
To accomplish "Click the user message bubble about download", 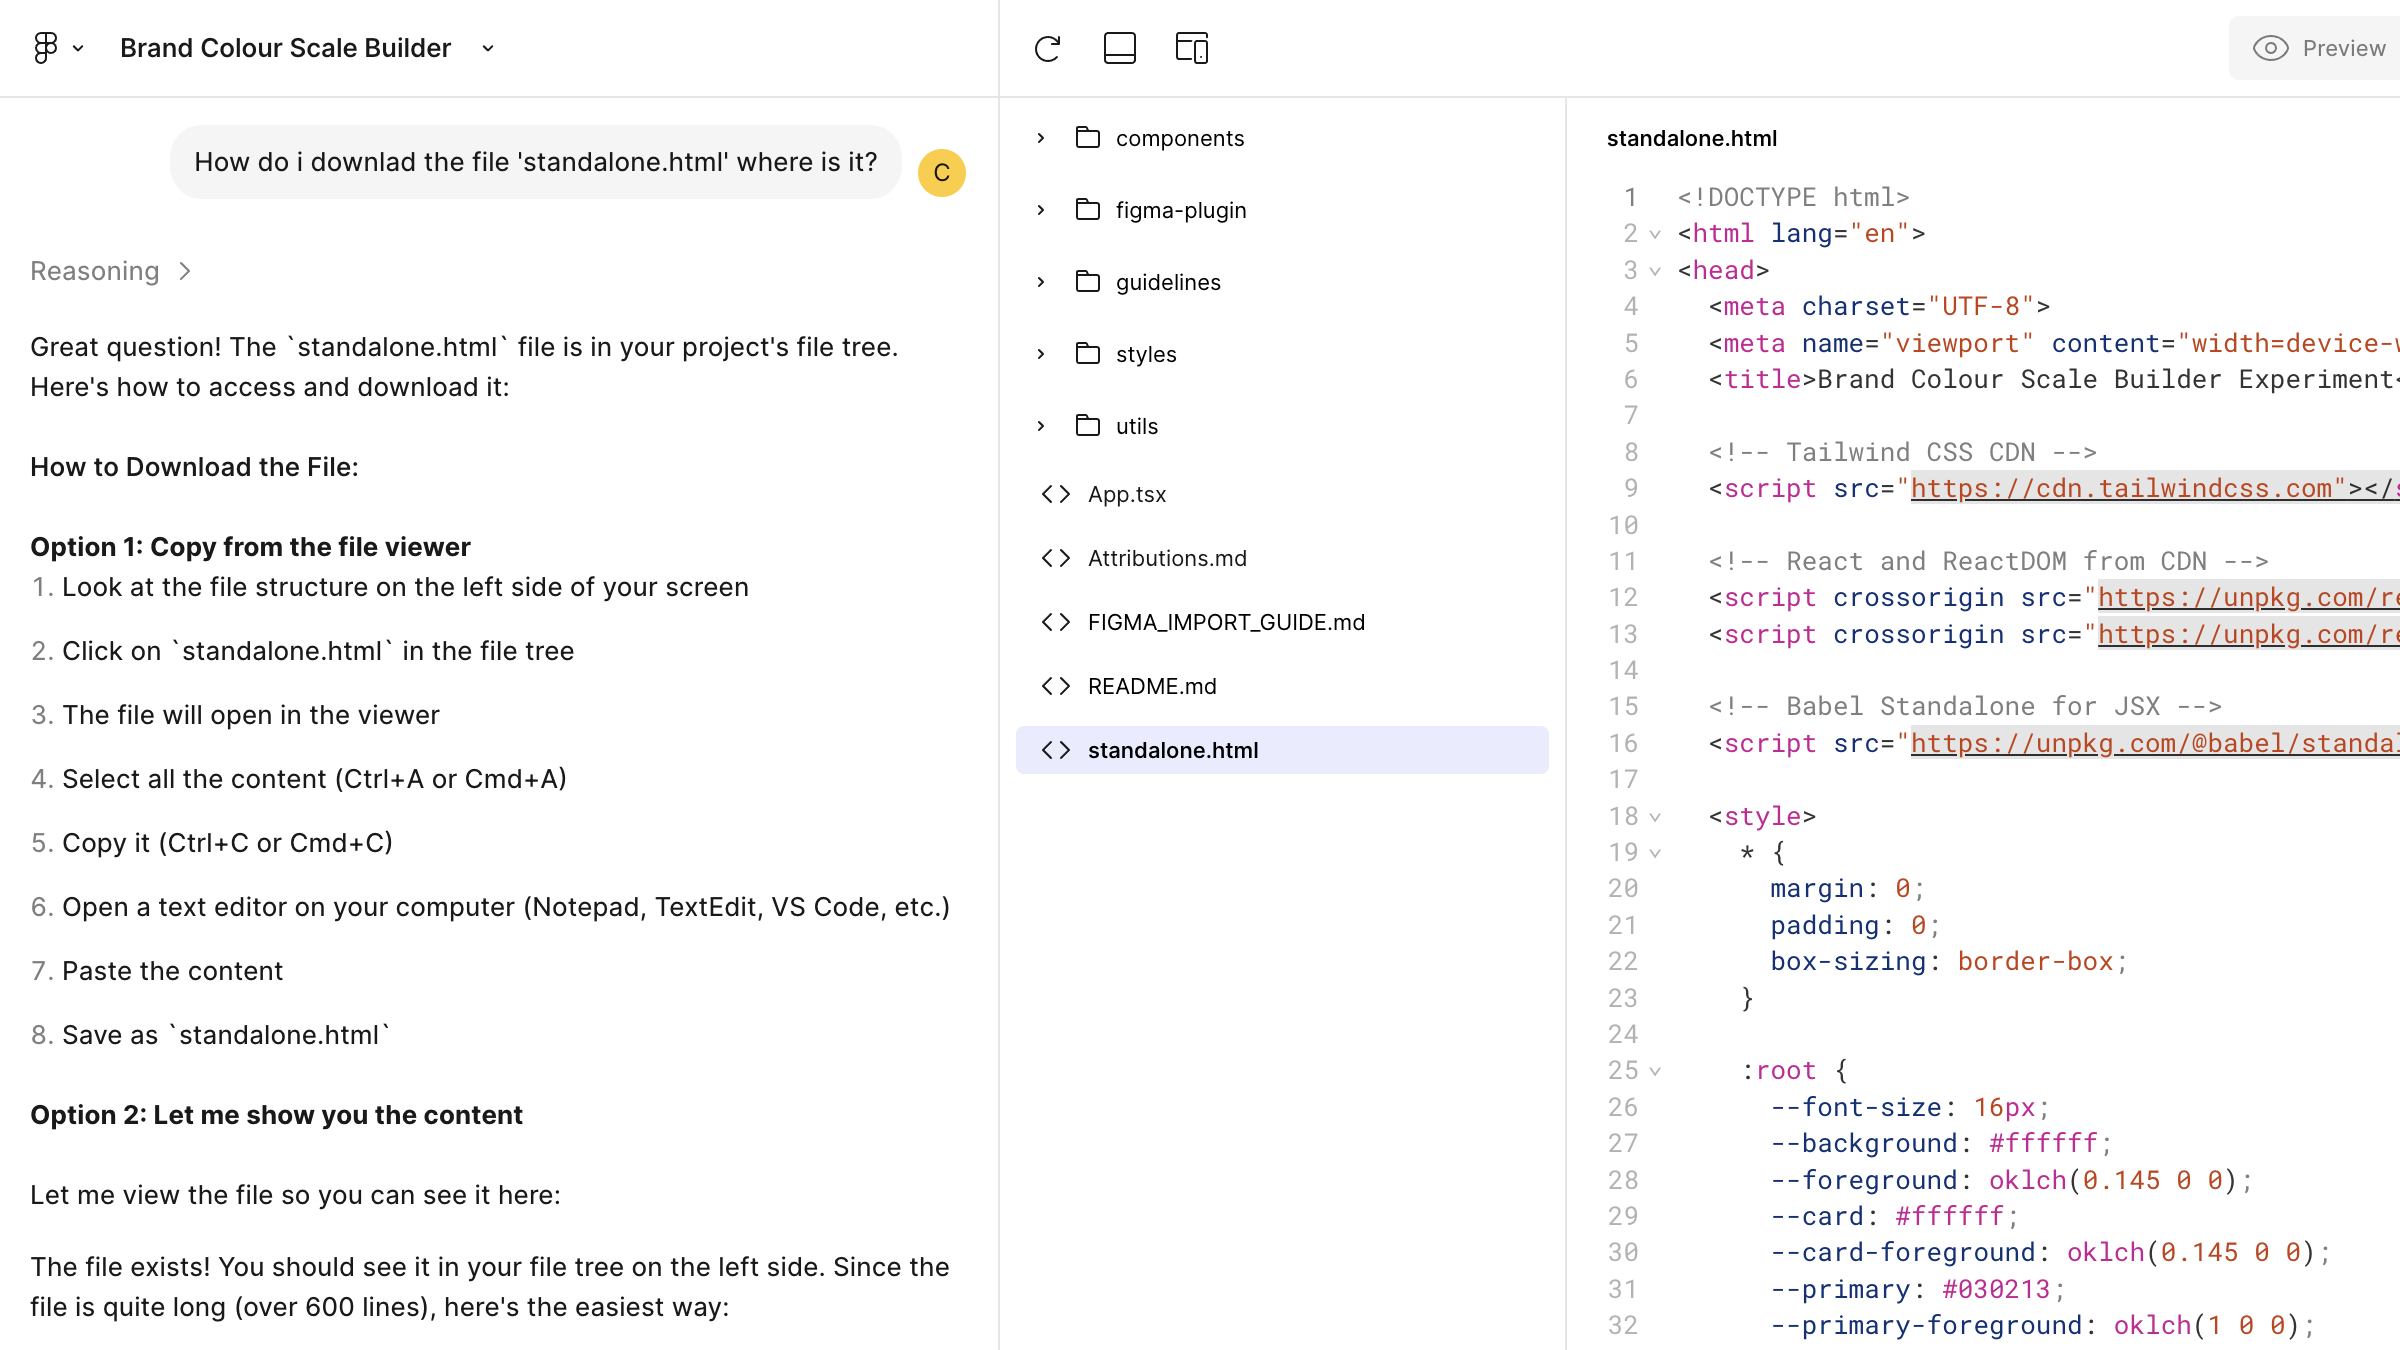I will [535, 162].
